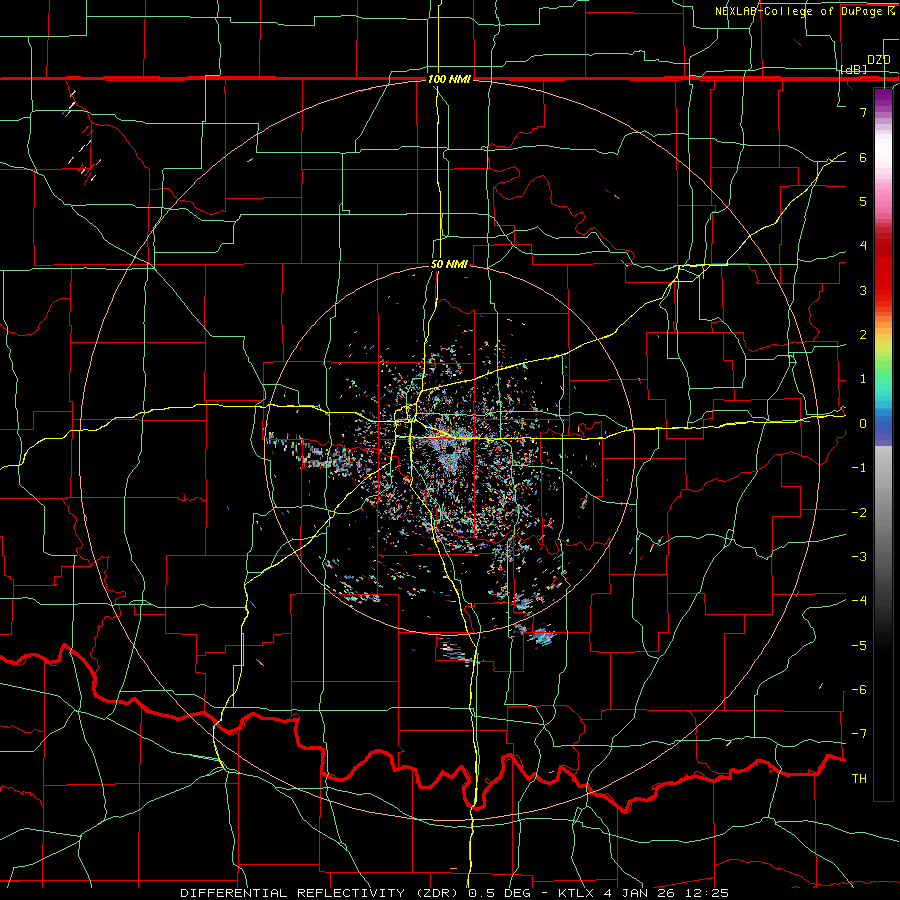Click the -4 value on the color scale

point(859,601)
